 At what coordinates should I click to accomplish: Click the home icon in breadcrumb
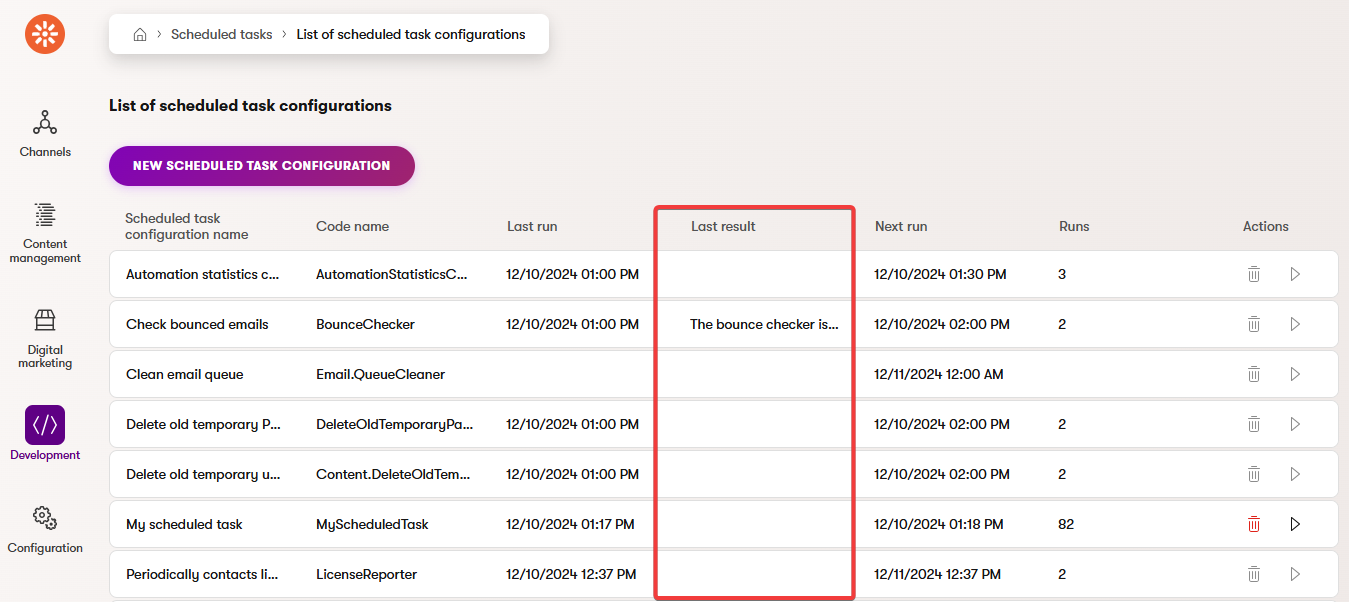140,35
